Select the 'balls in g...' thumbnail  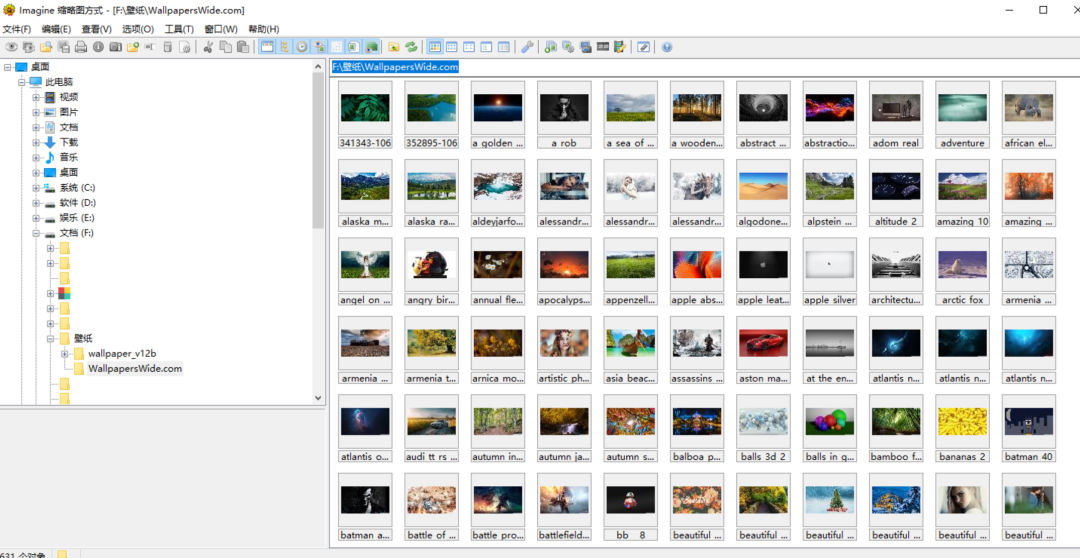[x=829, y=428]
